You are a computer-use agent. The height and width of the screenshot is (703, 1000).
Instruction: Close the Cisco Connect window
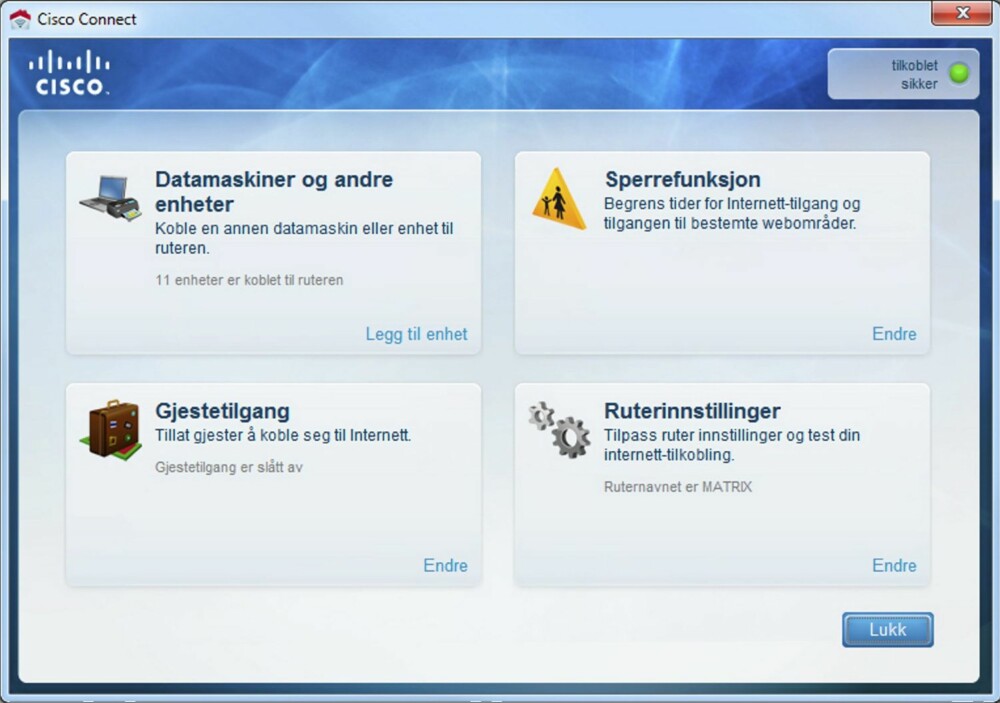(x=962, y=13)
